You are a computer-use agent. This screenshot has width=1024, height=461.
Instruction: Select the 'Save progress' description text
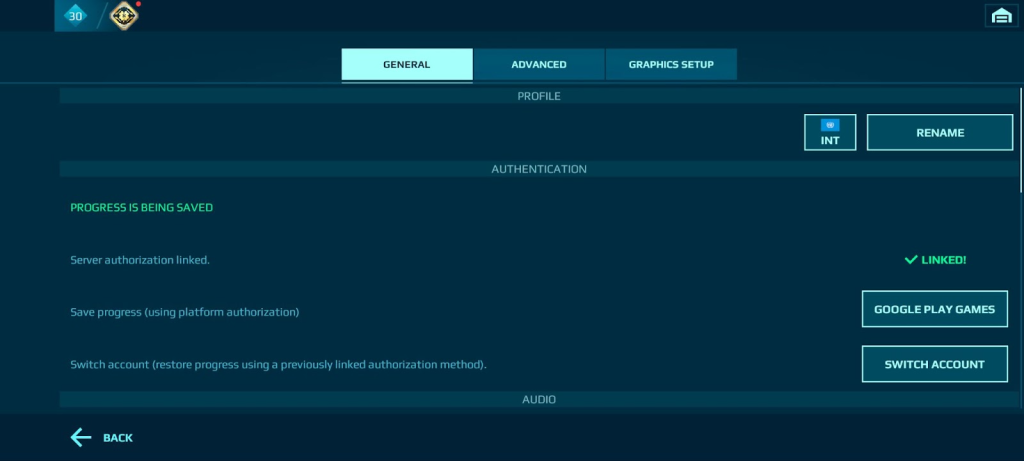185,312
